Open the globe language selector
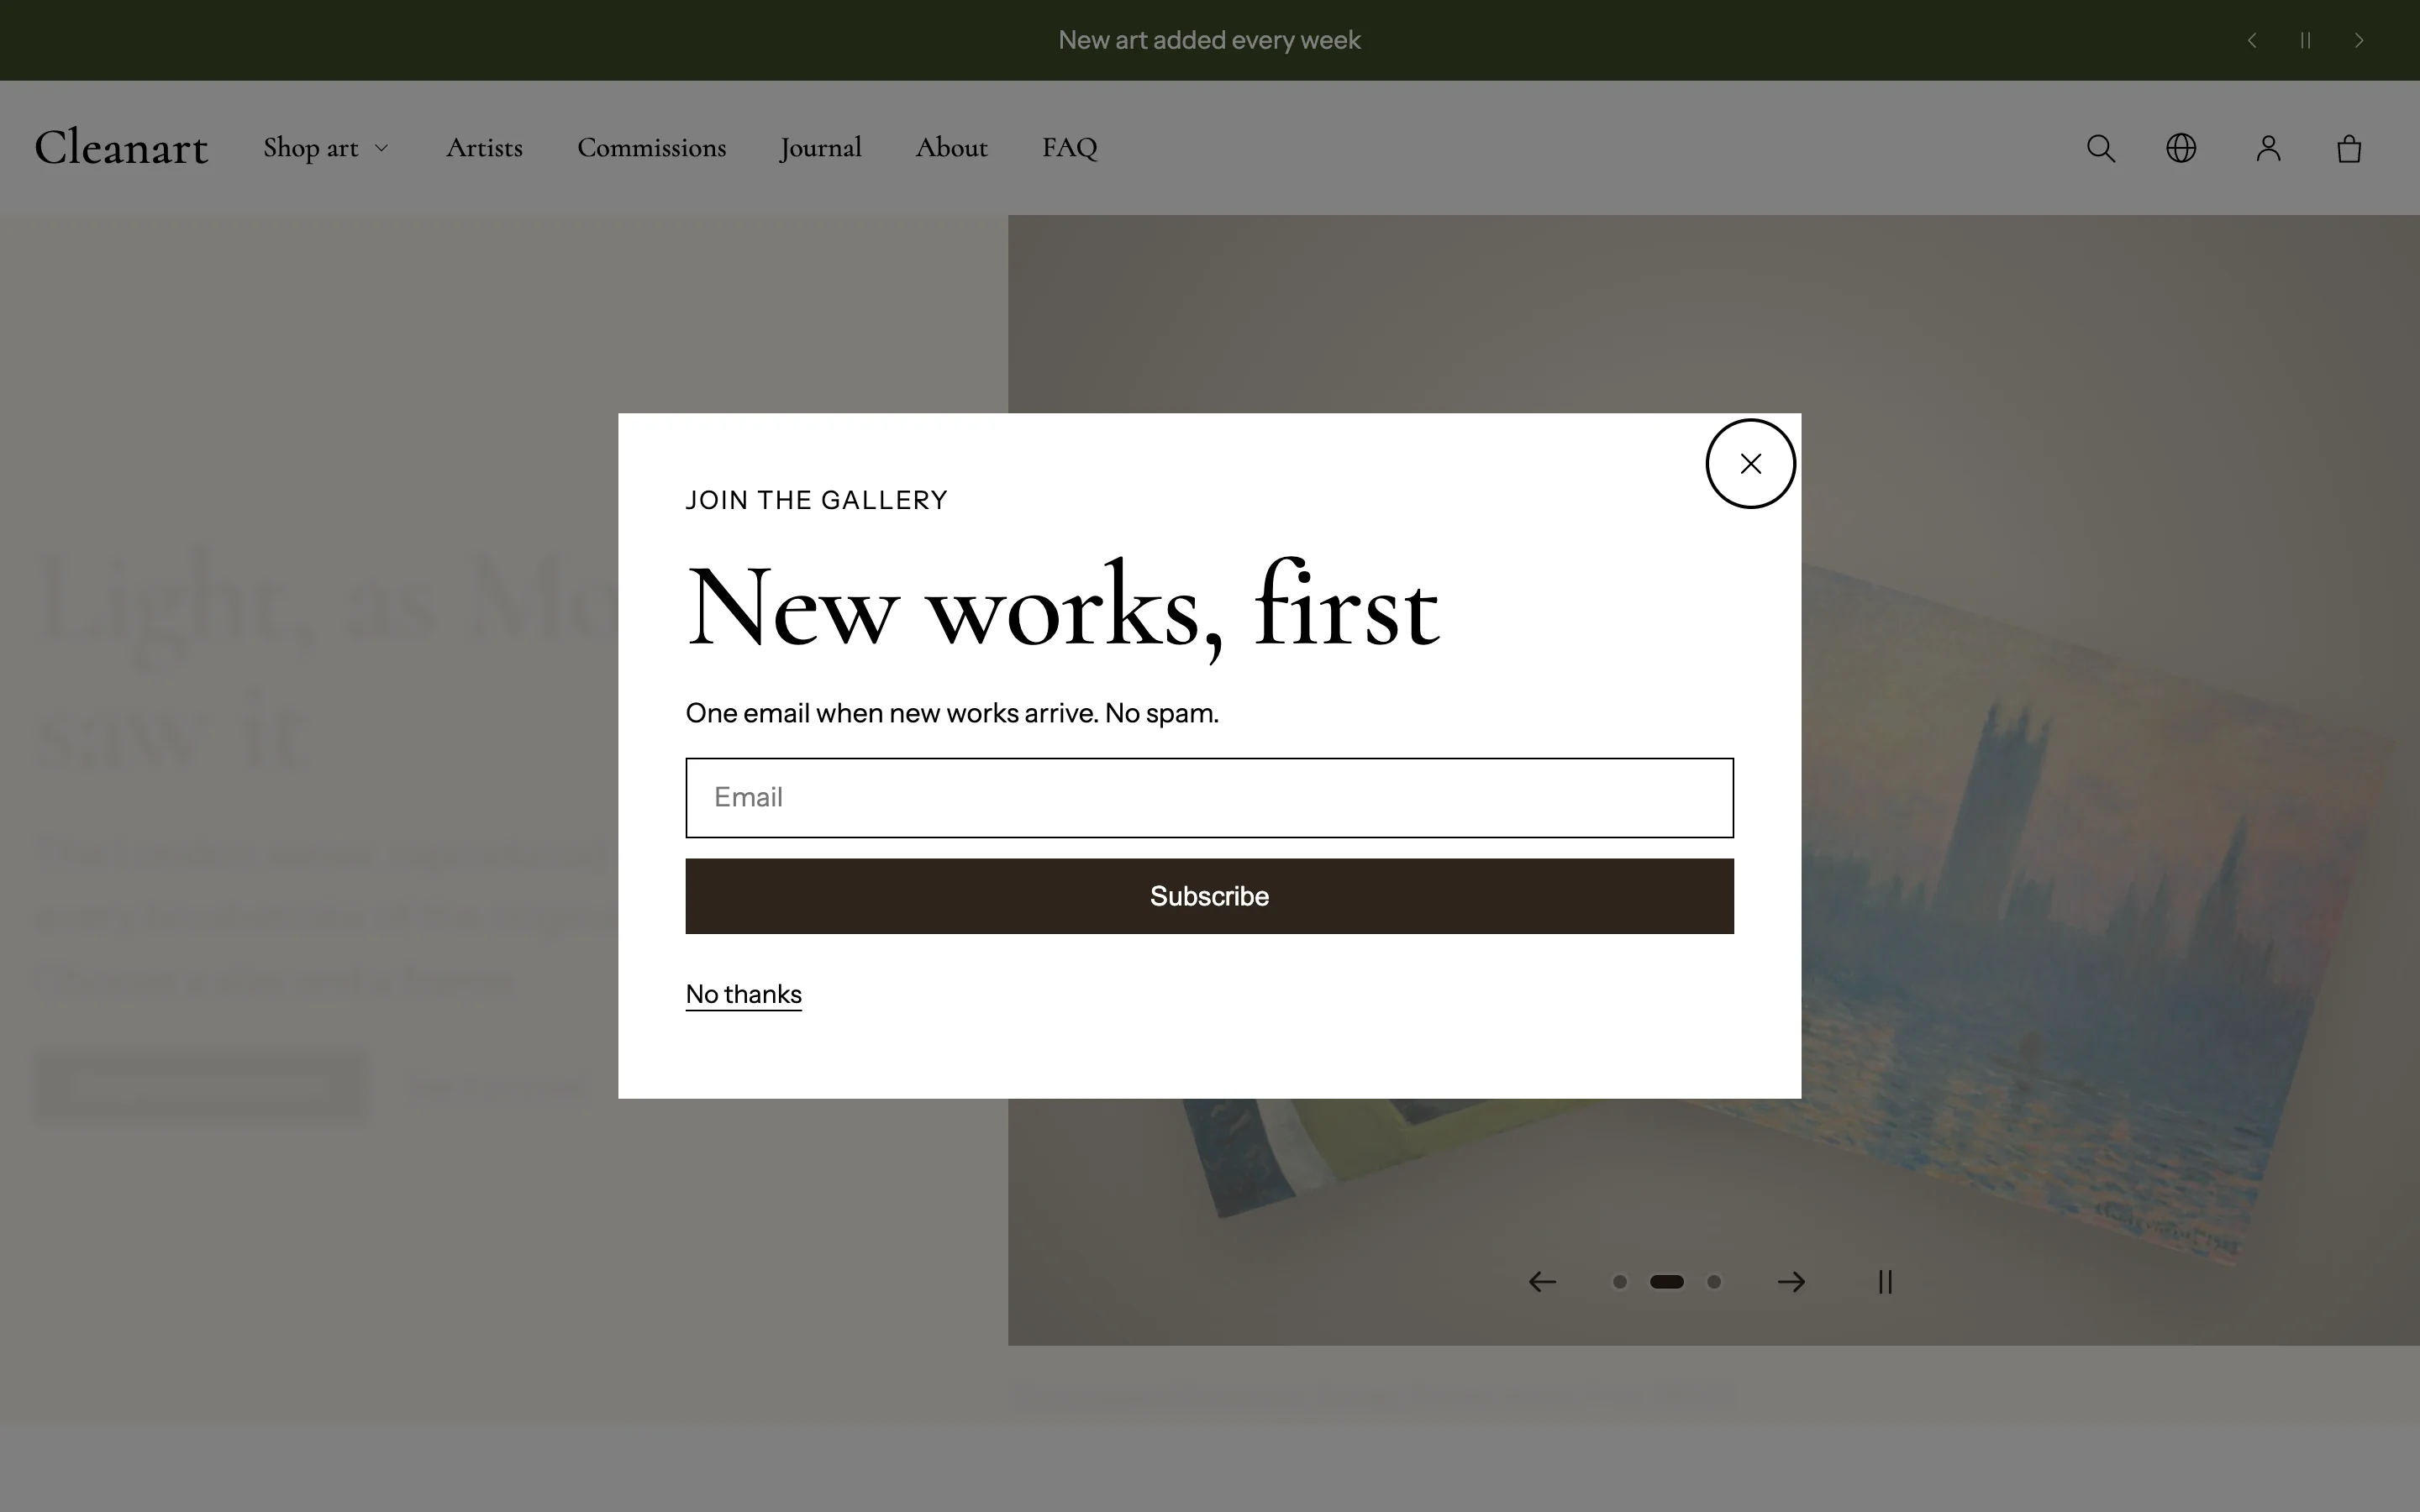 coord(2181,149)
